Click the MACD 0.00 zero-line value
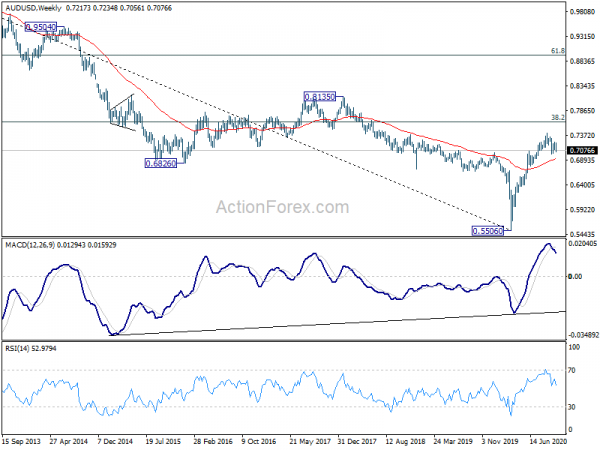The image size is (600, 450). point(576,276)
